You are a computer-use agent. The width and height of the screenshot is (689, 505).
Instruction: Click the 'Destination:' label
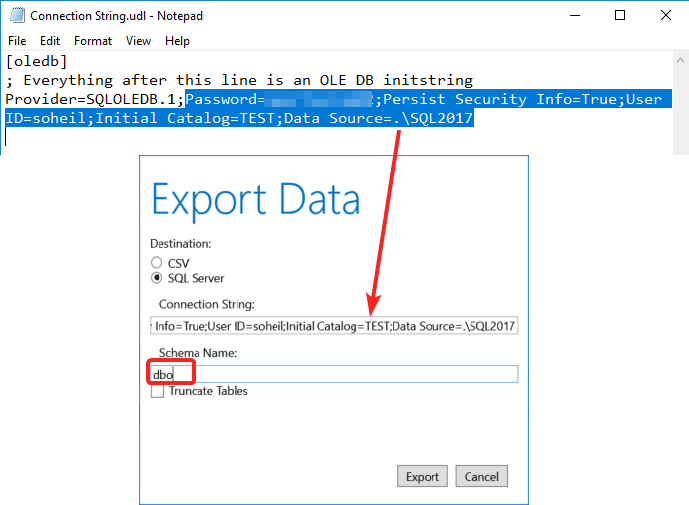point(181,243)
